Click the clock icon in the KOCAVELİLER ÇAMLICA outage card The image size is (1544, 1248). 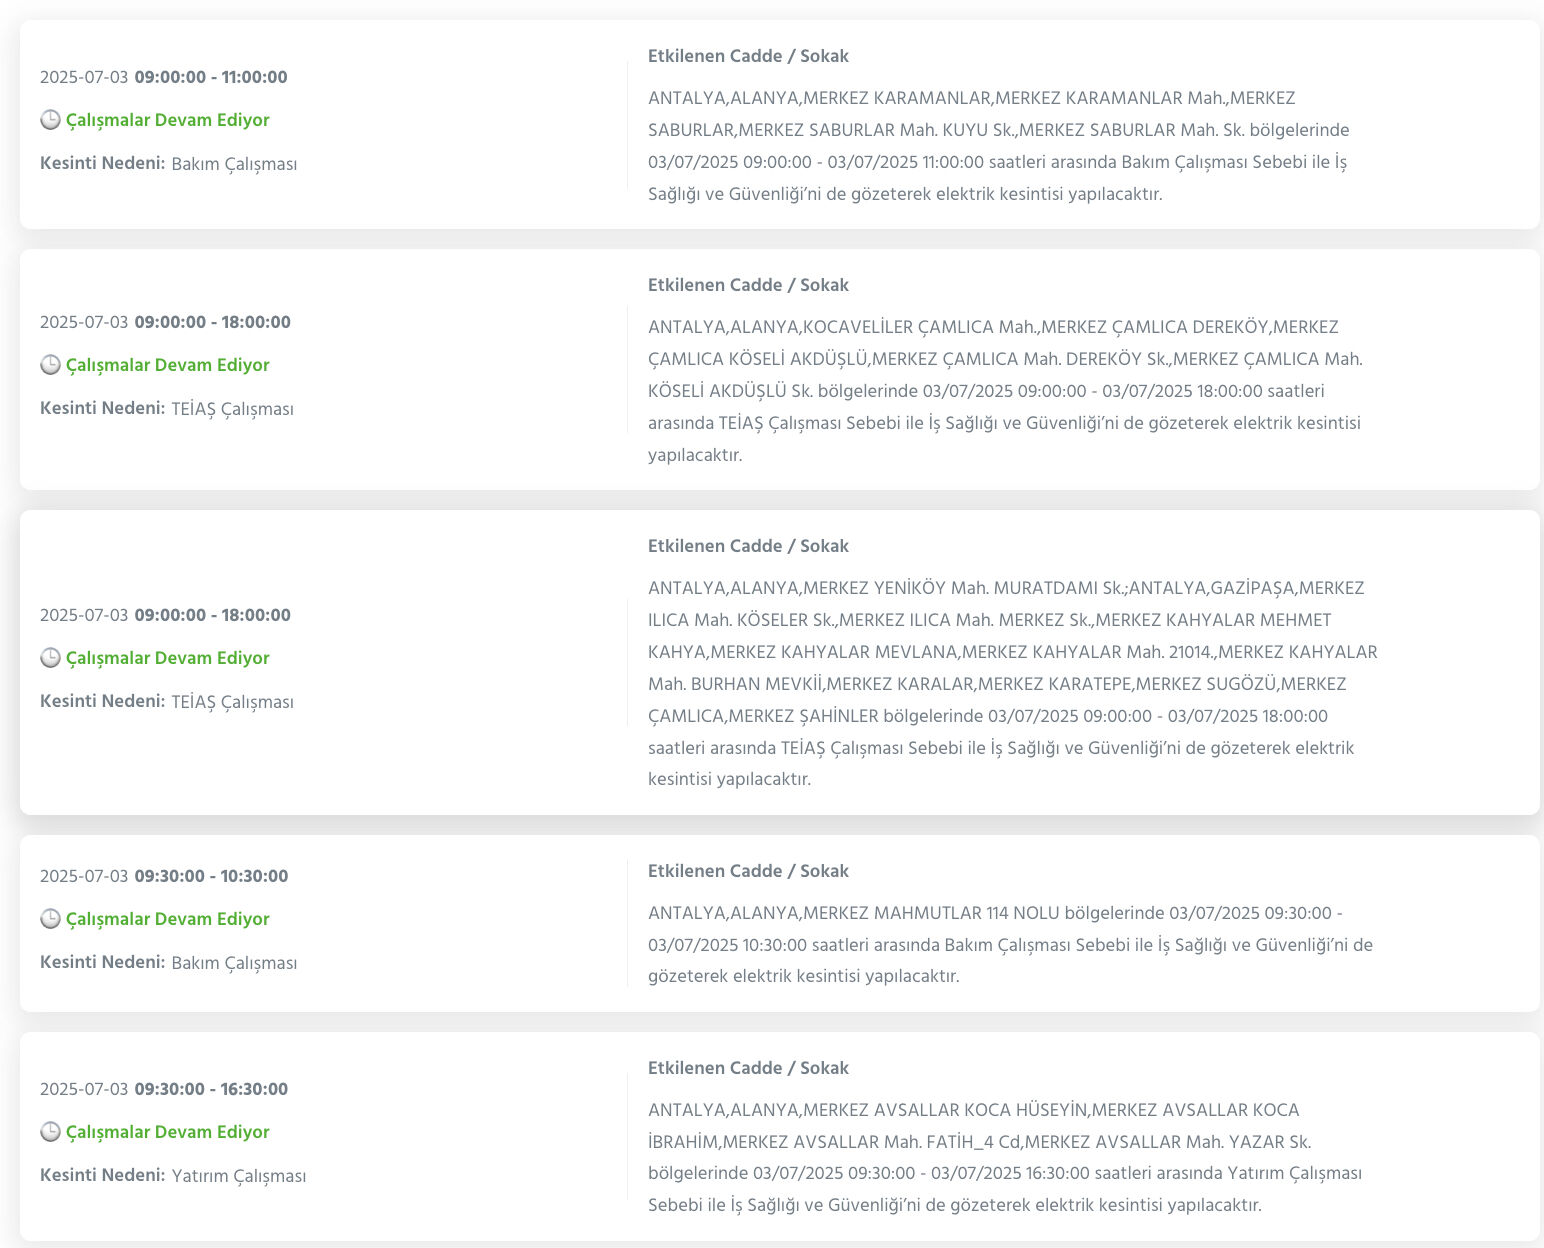(50, 365)
